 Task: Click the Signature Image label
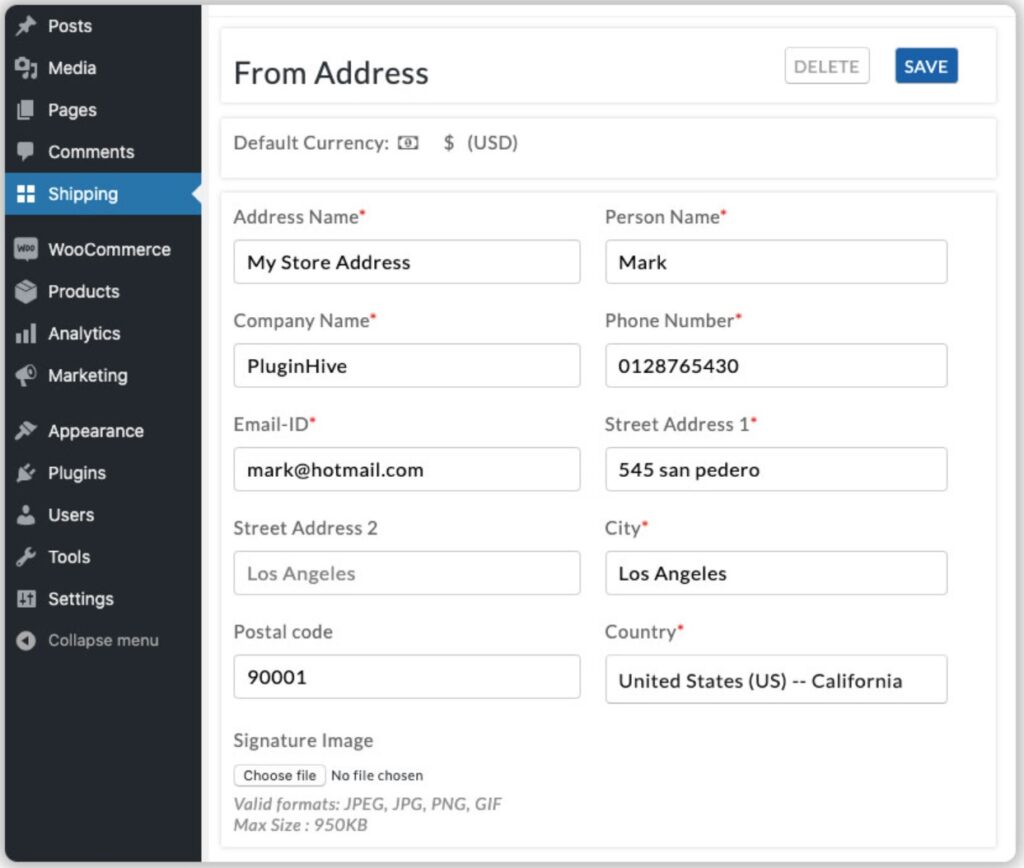303,741
